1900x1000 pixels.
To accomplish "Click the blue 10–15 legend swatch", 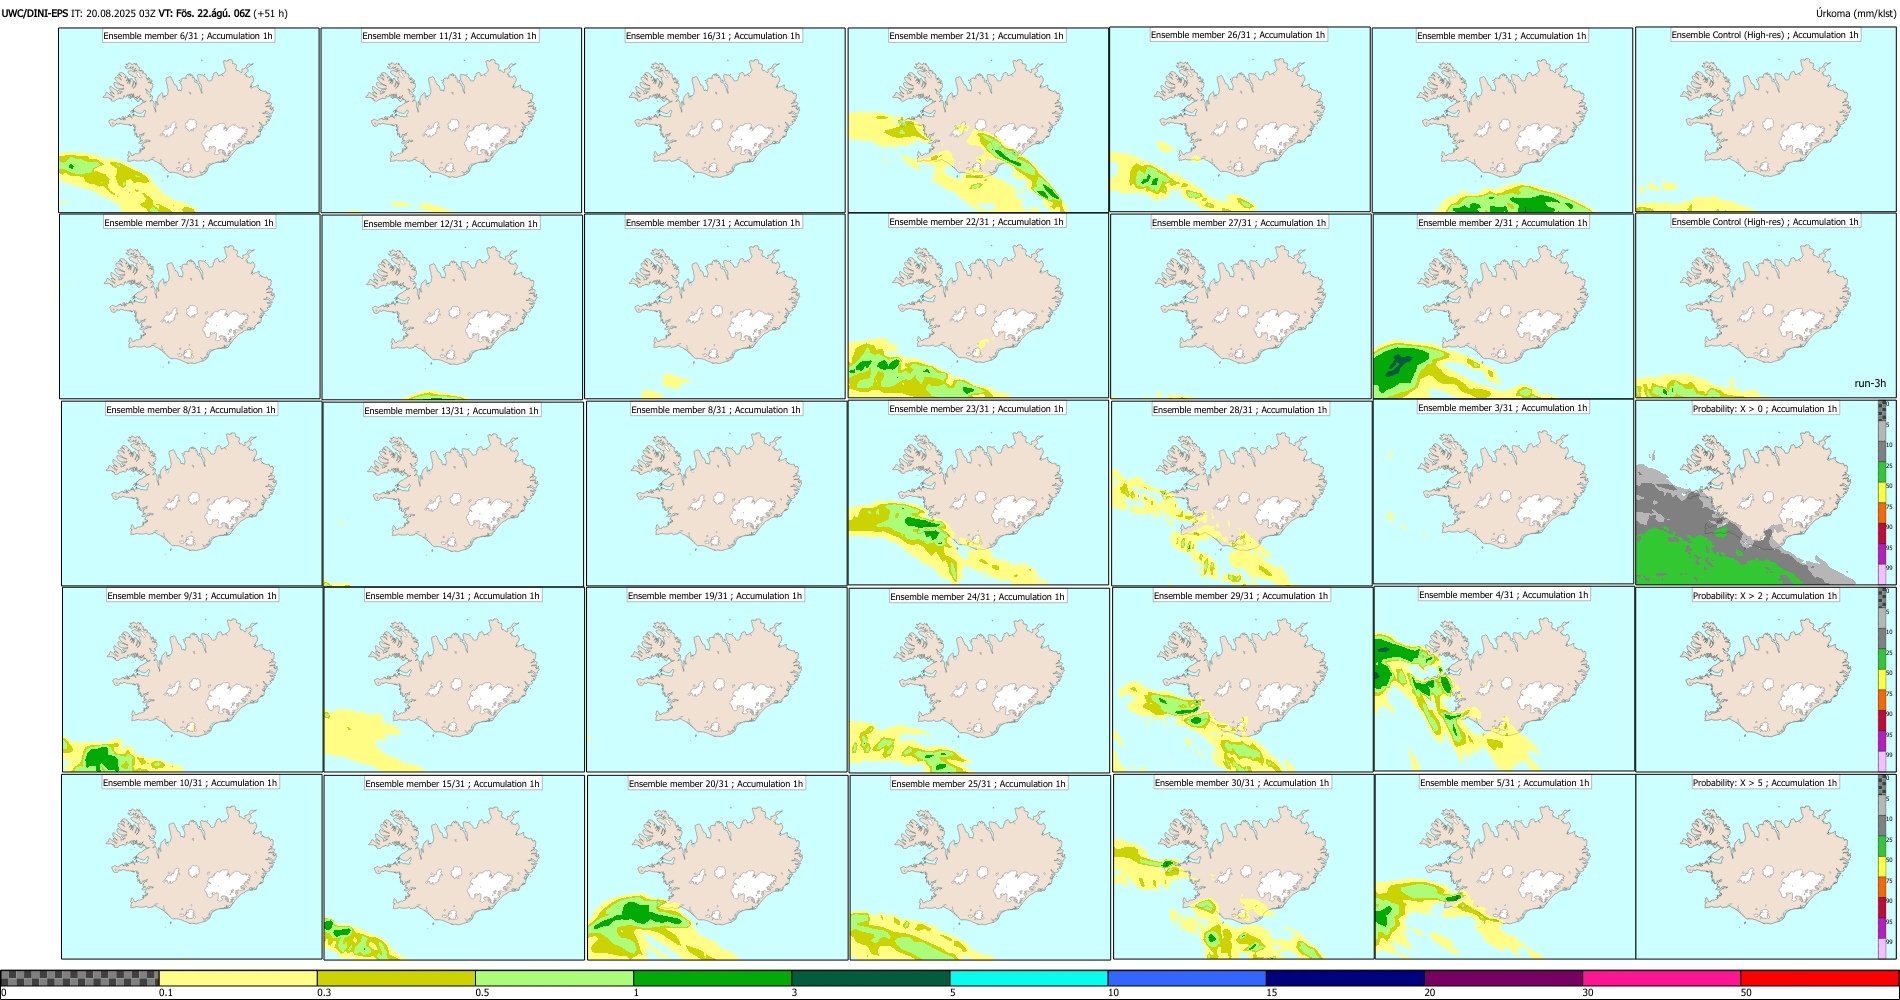I will pos(1187,978).
